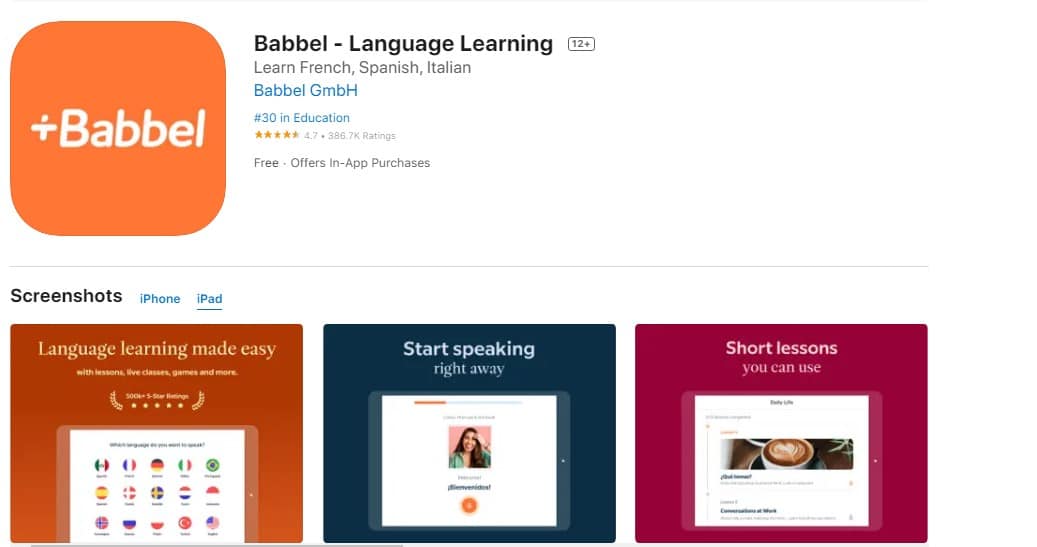
Task: Select the iPad screenshots tab
Action: coord(209,299)
